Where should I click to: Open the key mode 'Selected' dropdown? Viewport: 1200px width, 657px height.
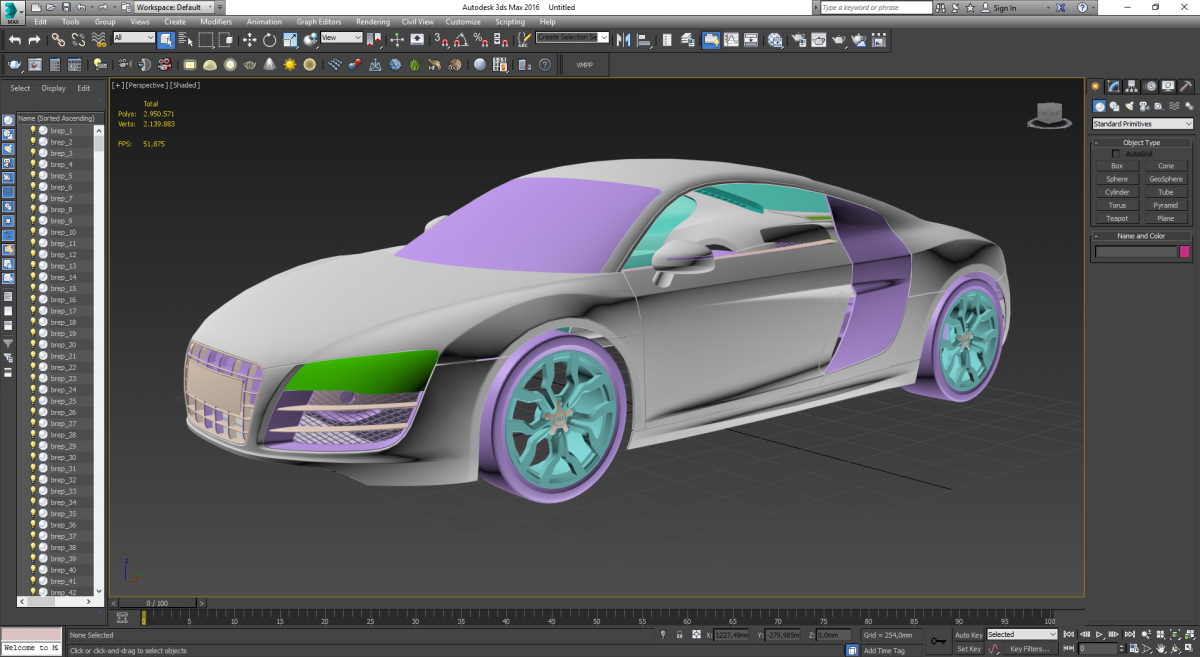click(1022, 635)
